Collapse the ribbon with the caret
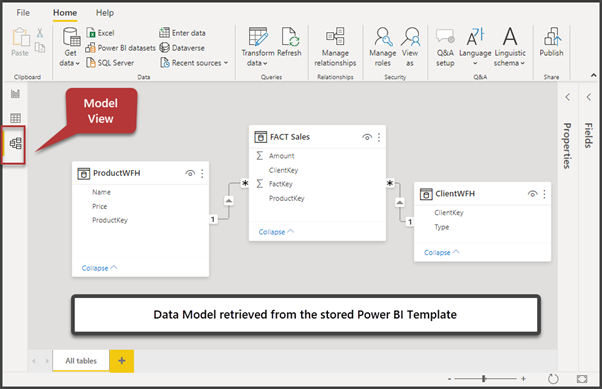 pyautogui.click(x=594, y=75)
